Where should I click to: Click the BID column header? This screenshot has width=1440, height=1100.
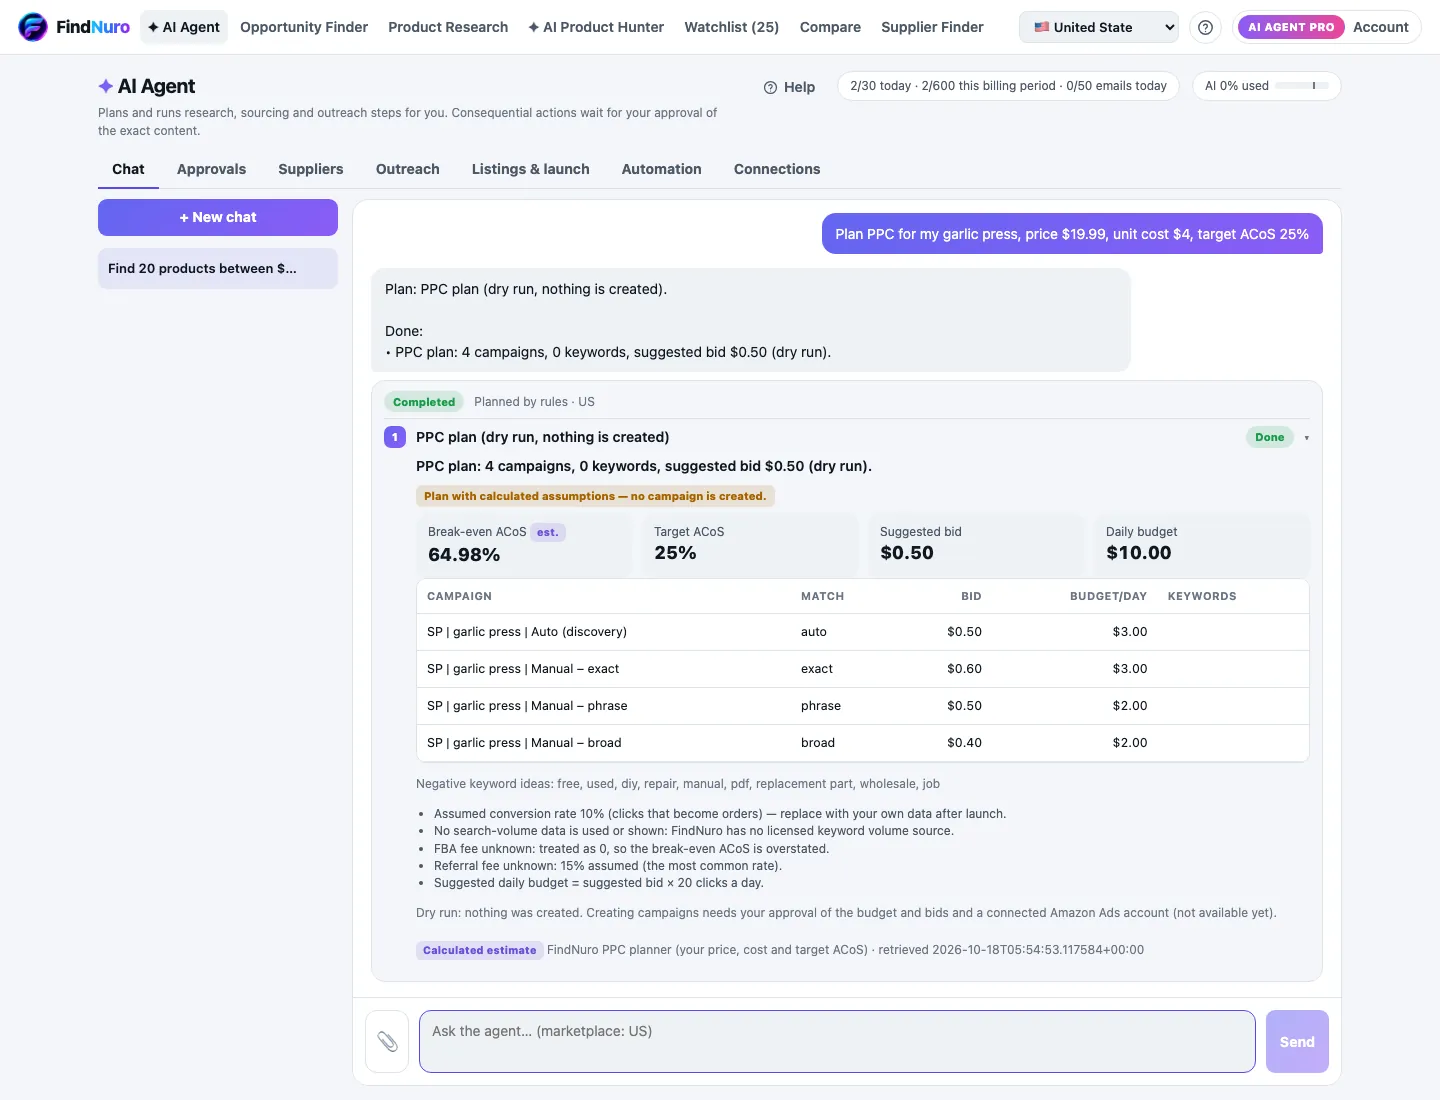971,596
